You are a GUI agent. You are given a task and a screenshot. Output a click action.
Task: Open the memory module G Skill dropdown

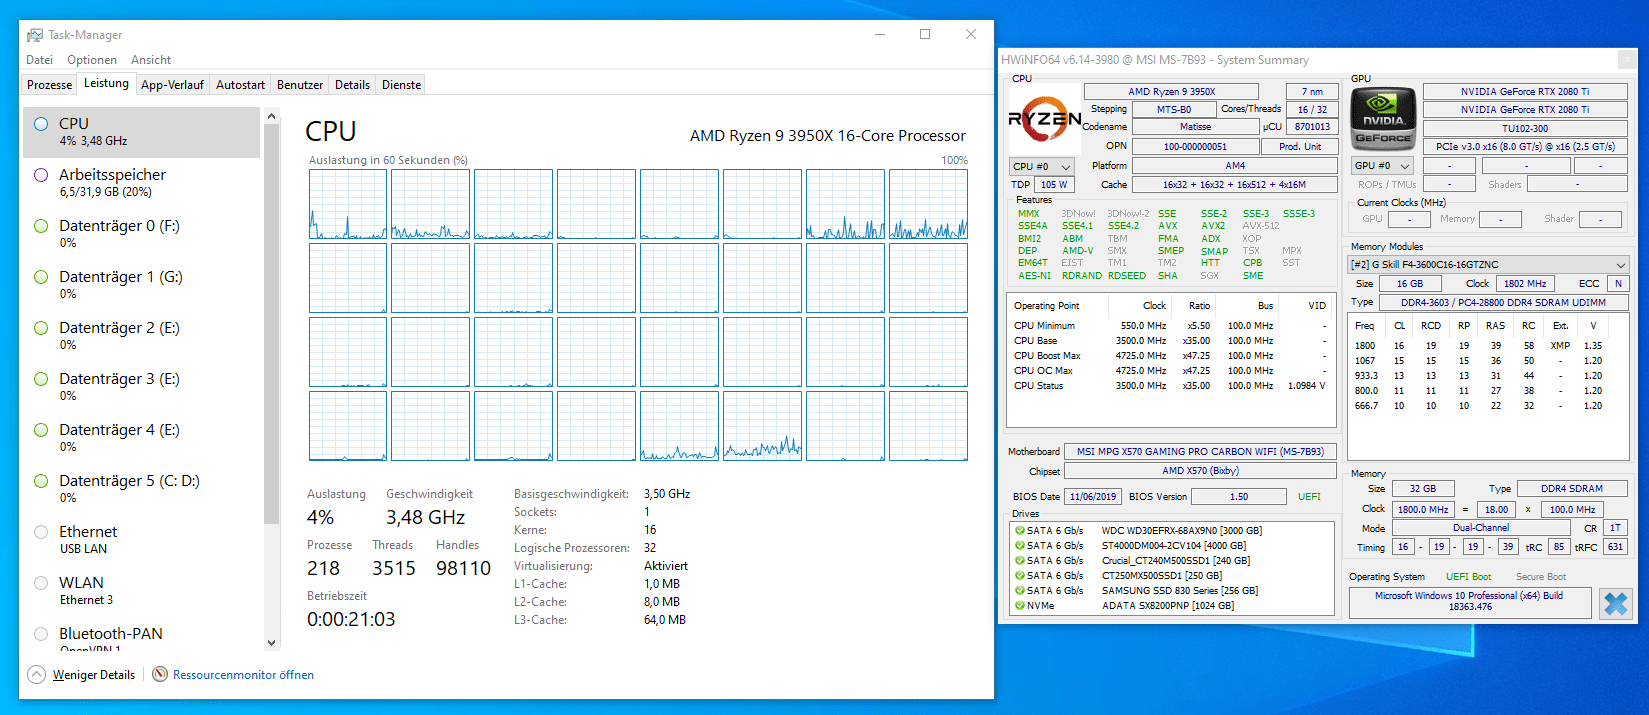1488,265
